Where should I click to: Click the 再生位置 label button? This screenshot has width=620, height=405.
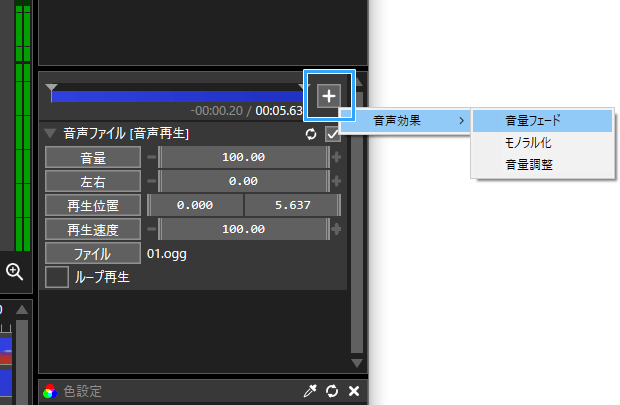tap(93, 205)
